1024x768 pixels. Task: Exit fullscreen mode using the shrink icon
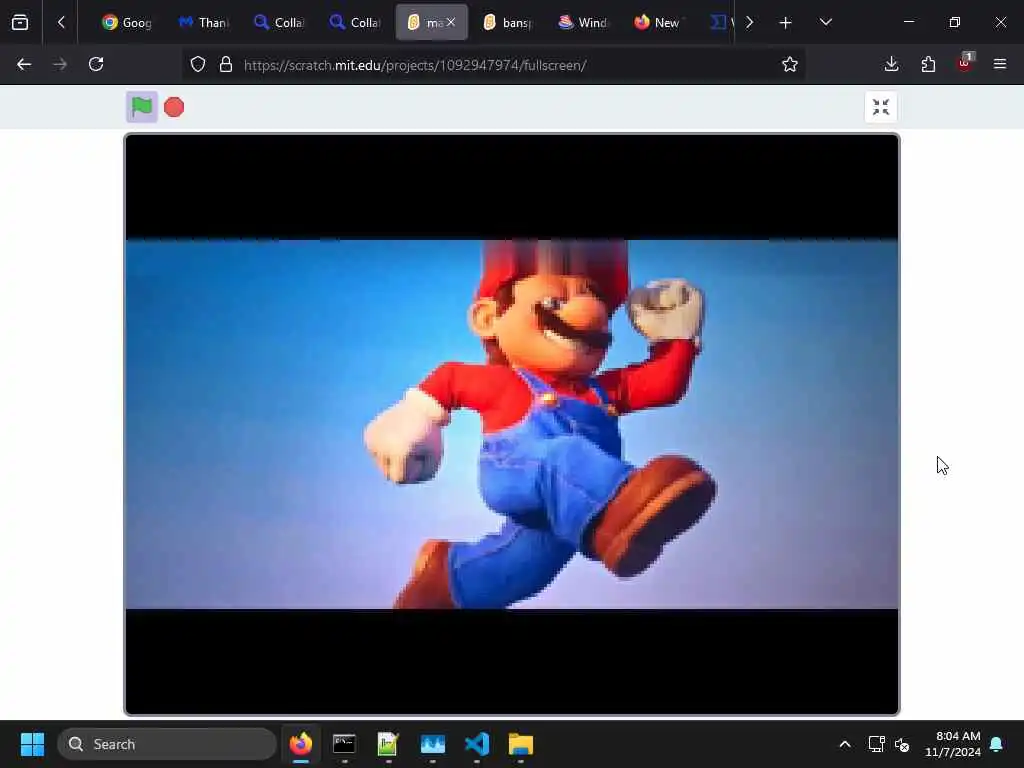[x=880, y=107]
